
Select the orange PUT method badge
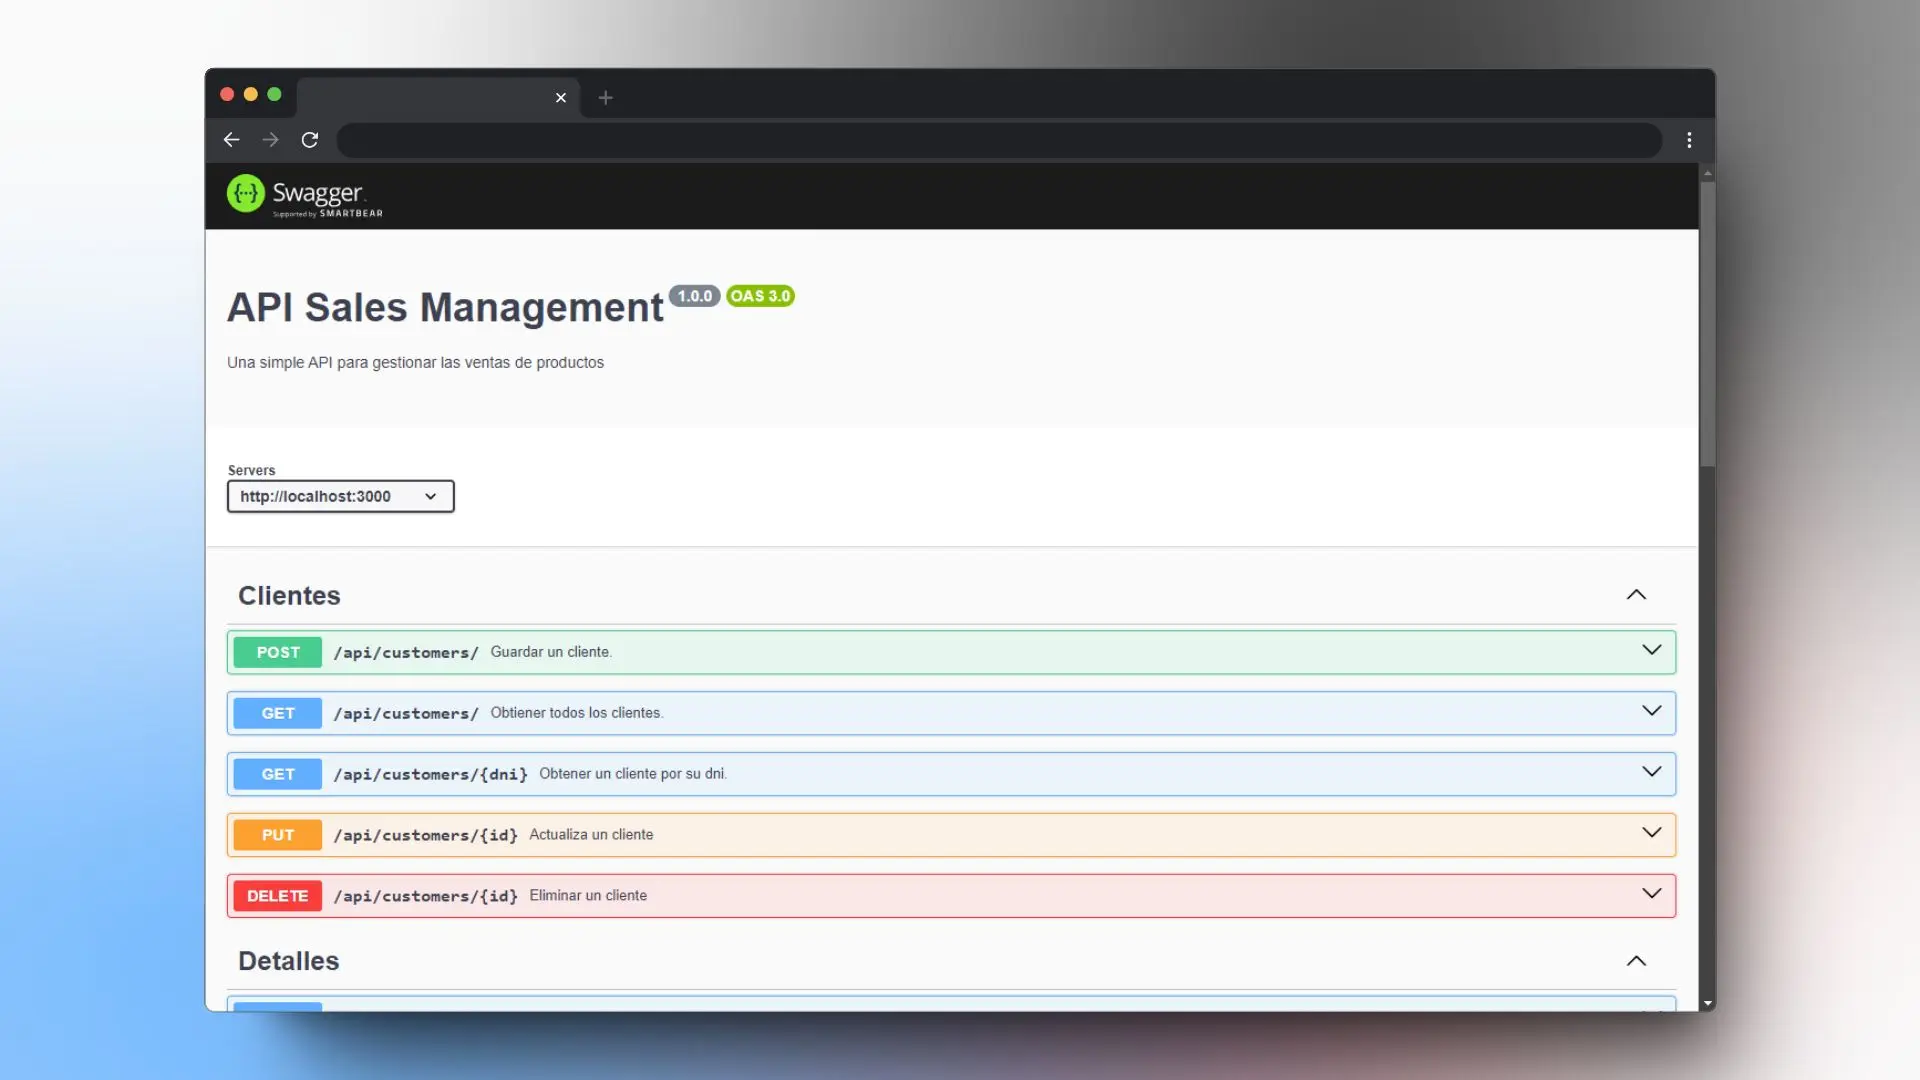coord(277,834)
